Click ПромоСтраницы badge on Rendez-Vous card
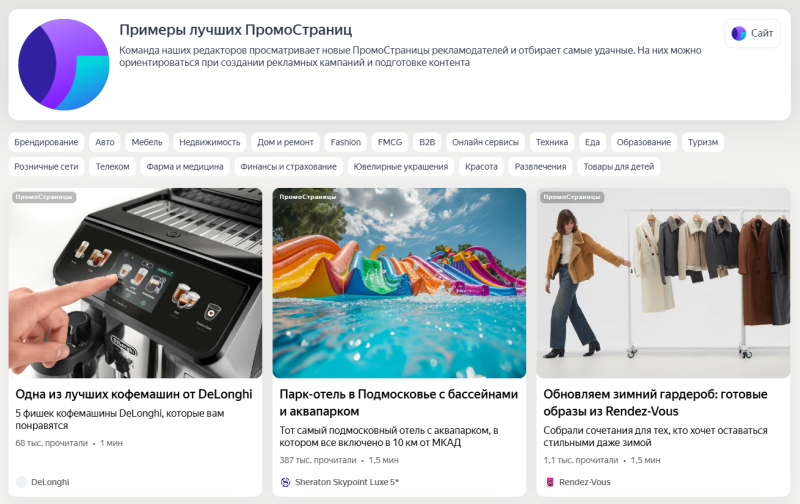 572,197
